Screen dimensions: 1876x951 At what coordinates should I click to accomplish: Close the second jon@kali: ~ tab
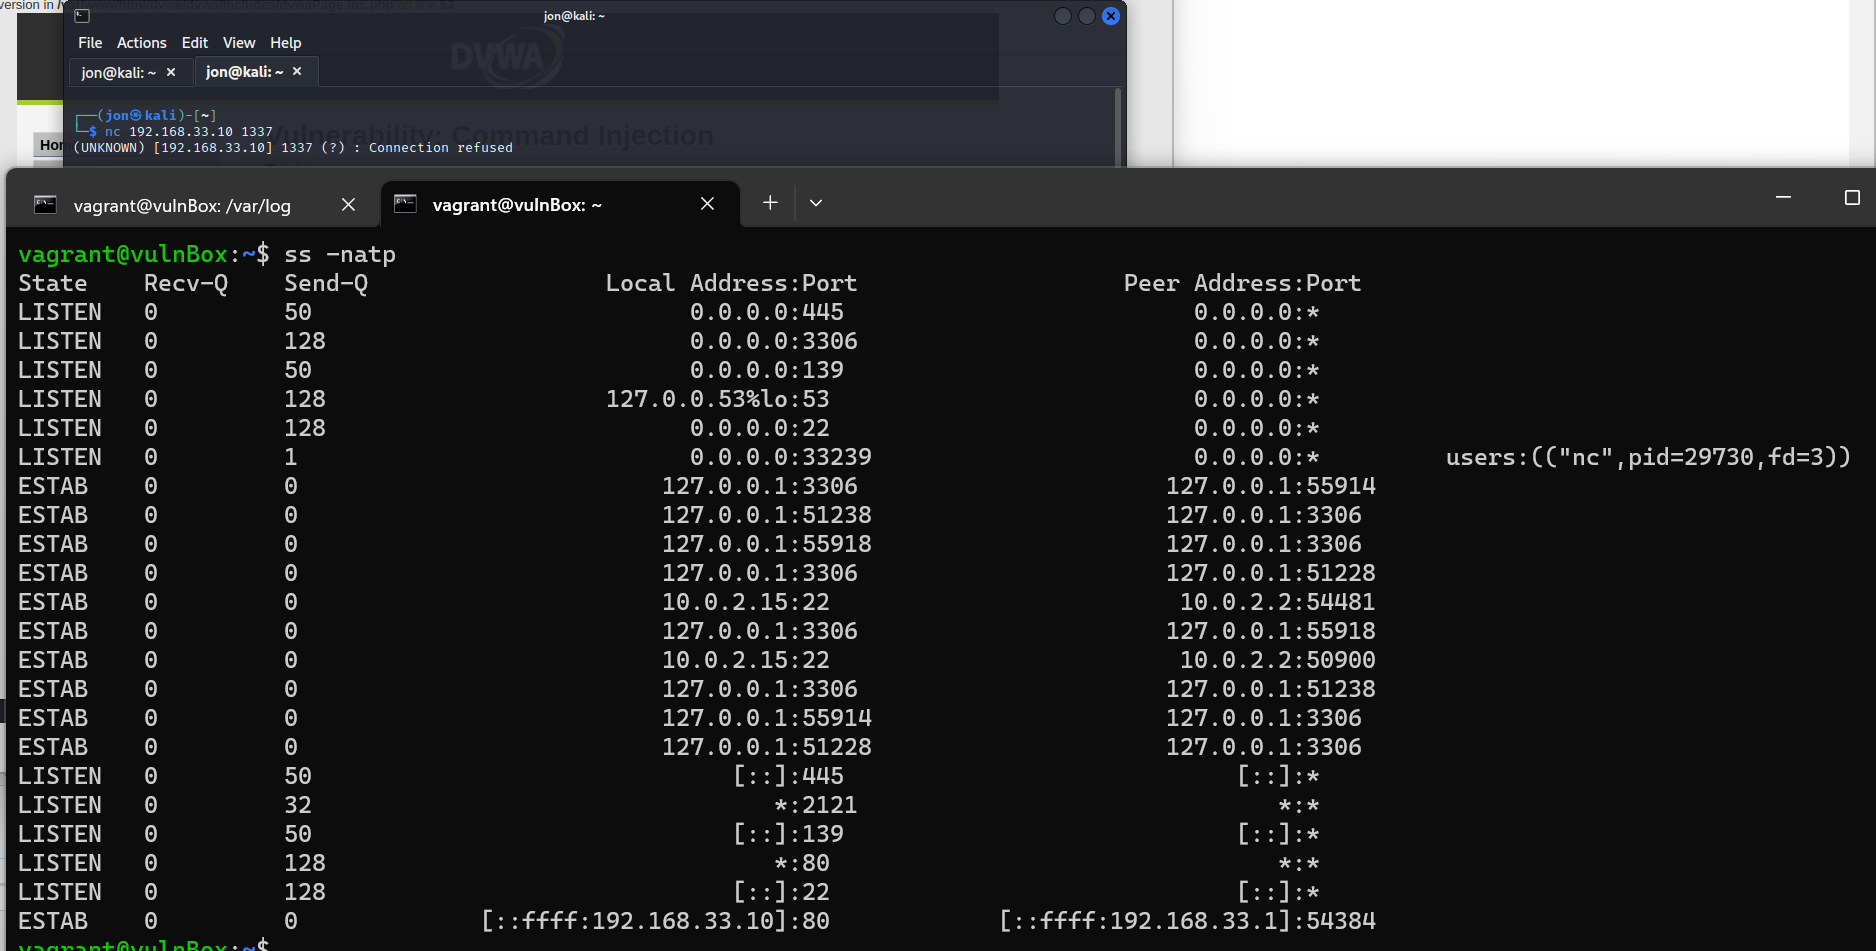[x=297, y=71]
